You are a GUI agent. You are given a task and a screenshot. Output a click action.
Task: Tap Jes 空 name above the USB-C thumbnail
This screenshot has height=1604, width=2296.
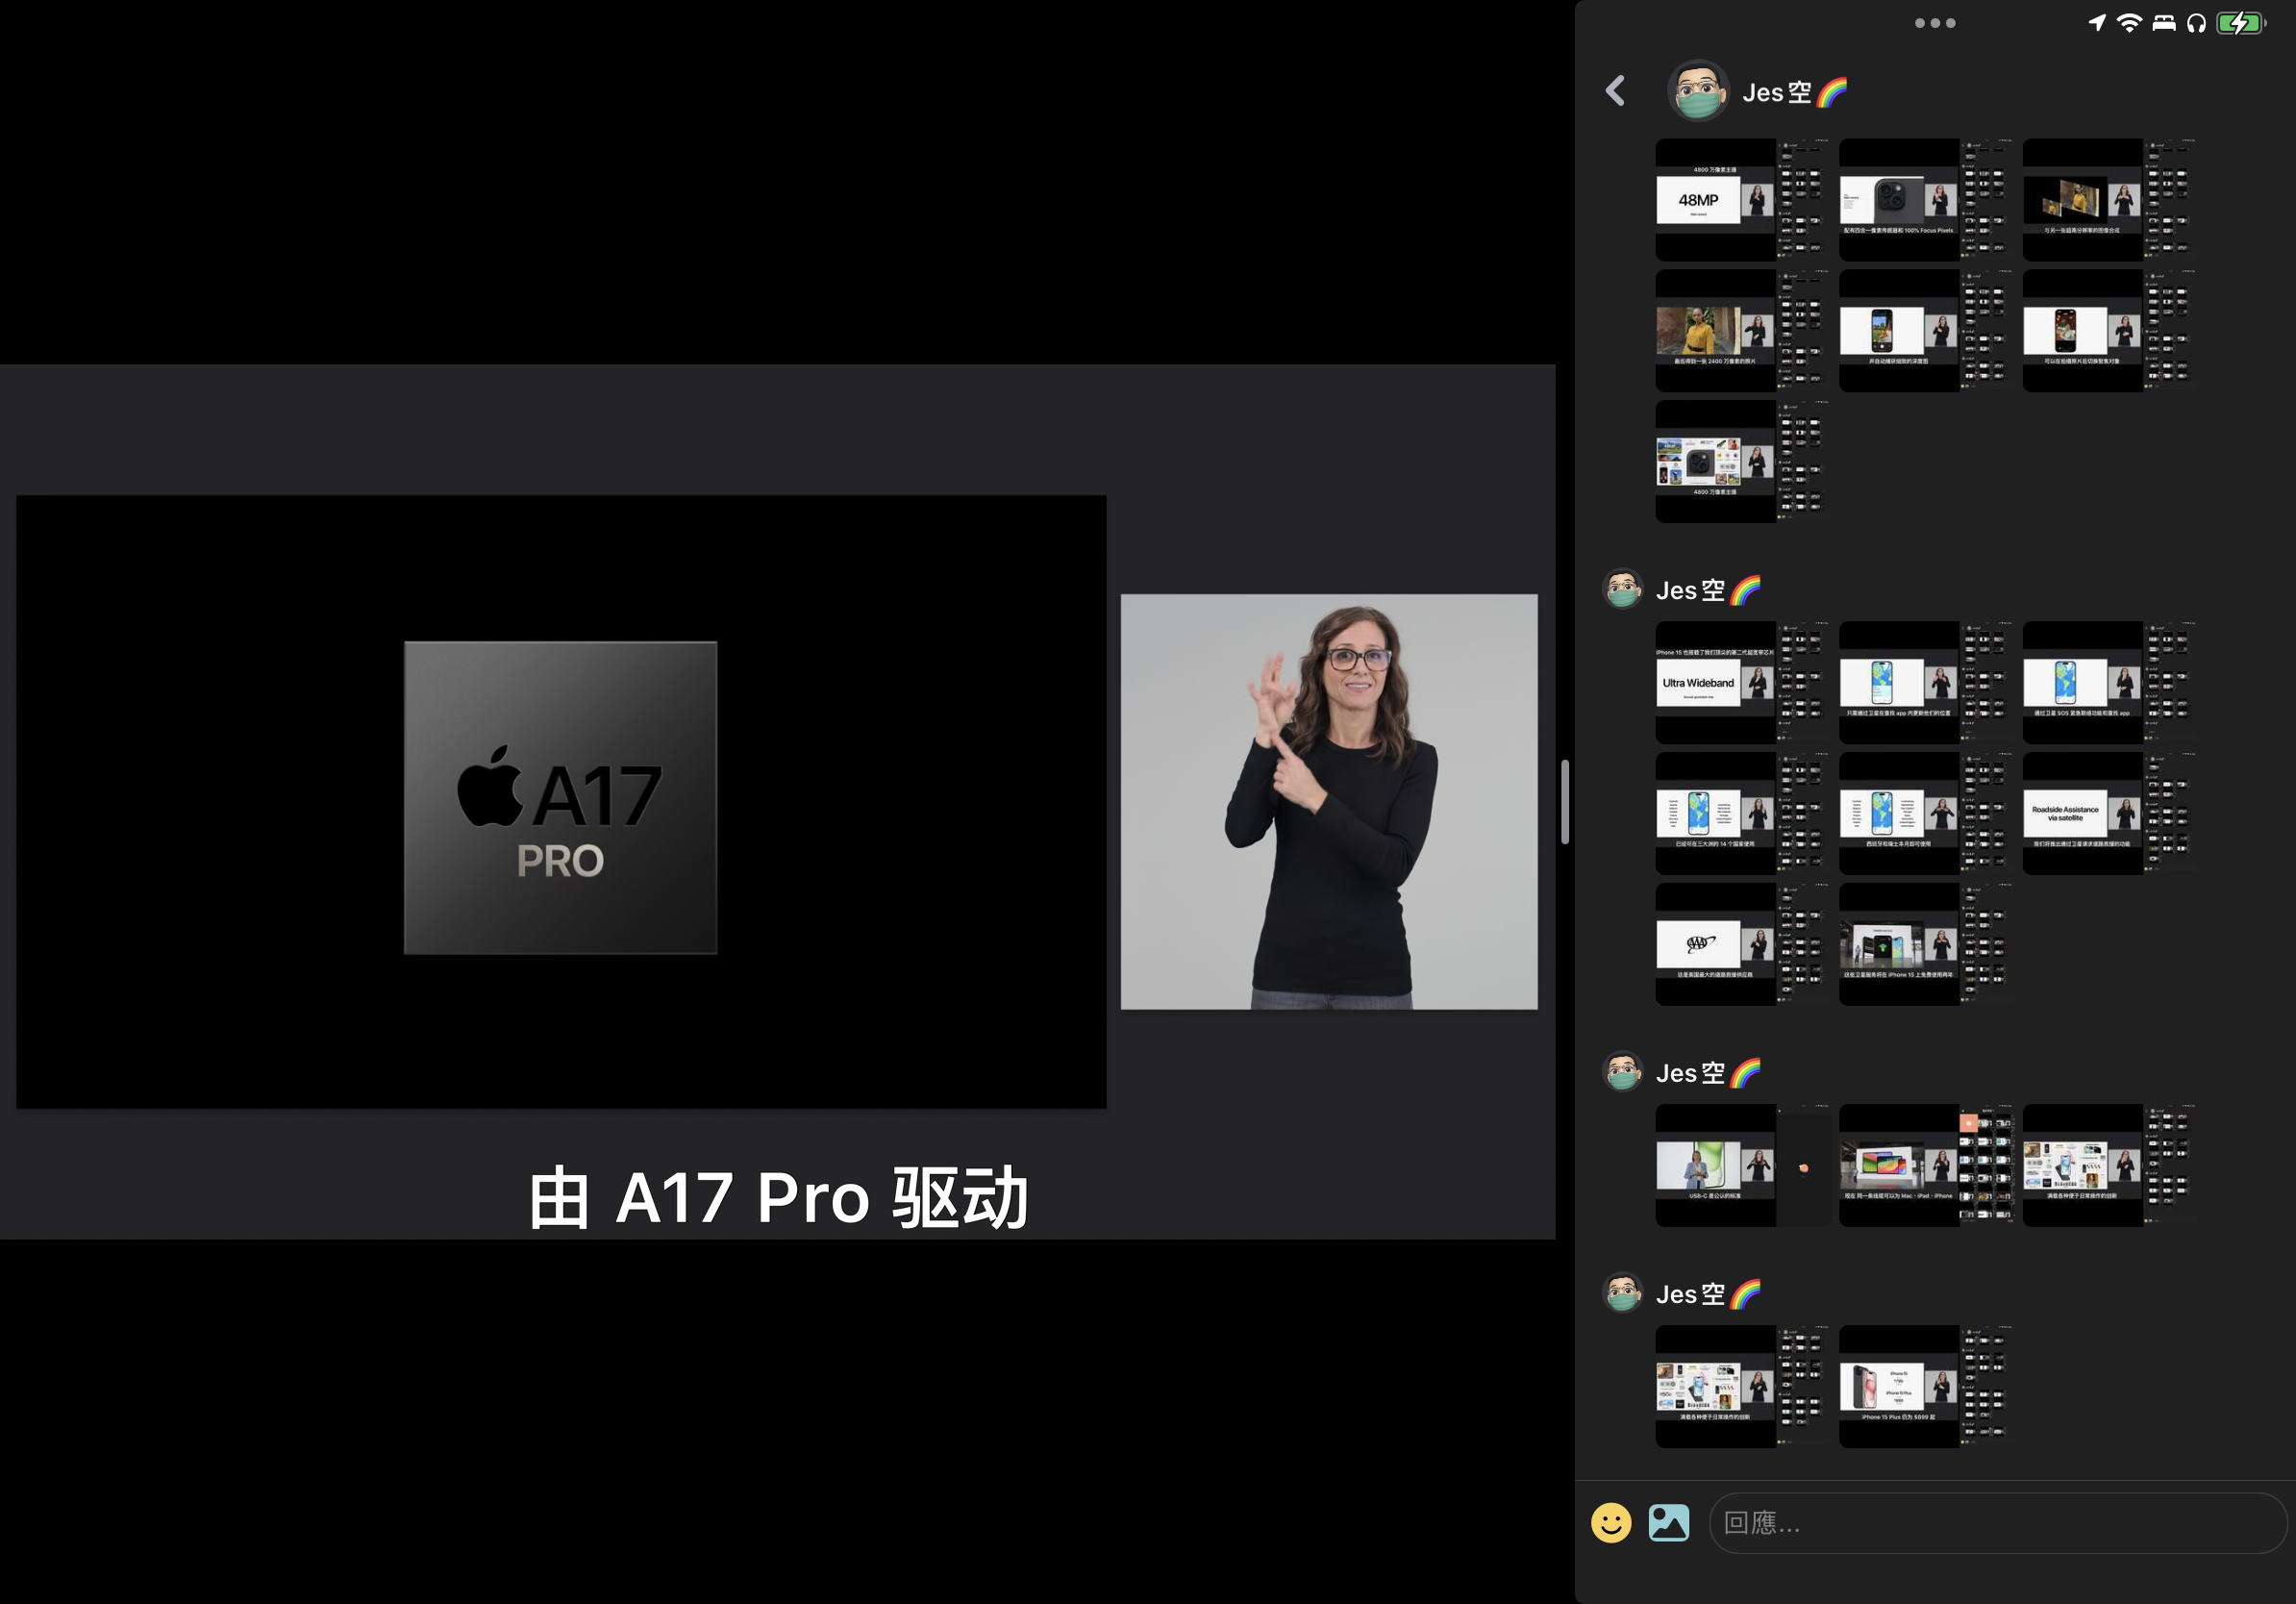[1707, 1073]
